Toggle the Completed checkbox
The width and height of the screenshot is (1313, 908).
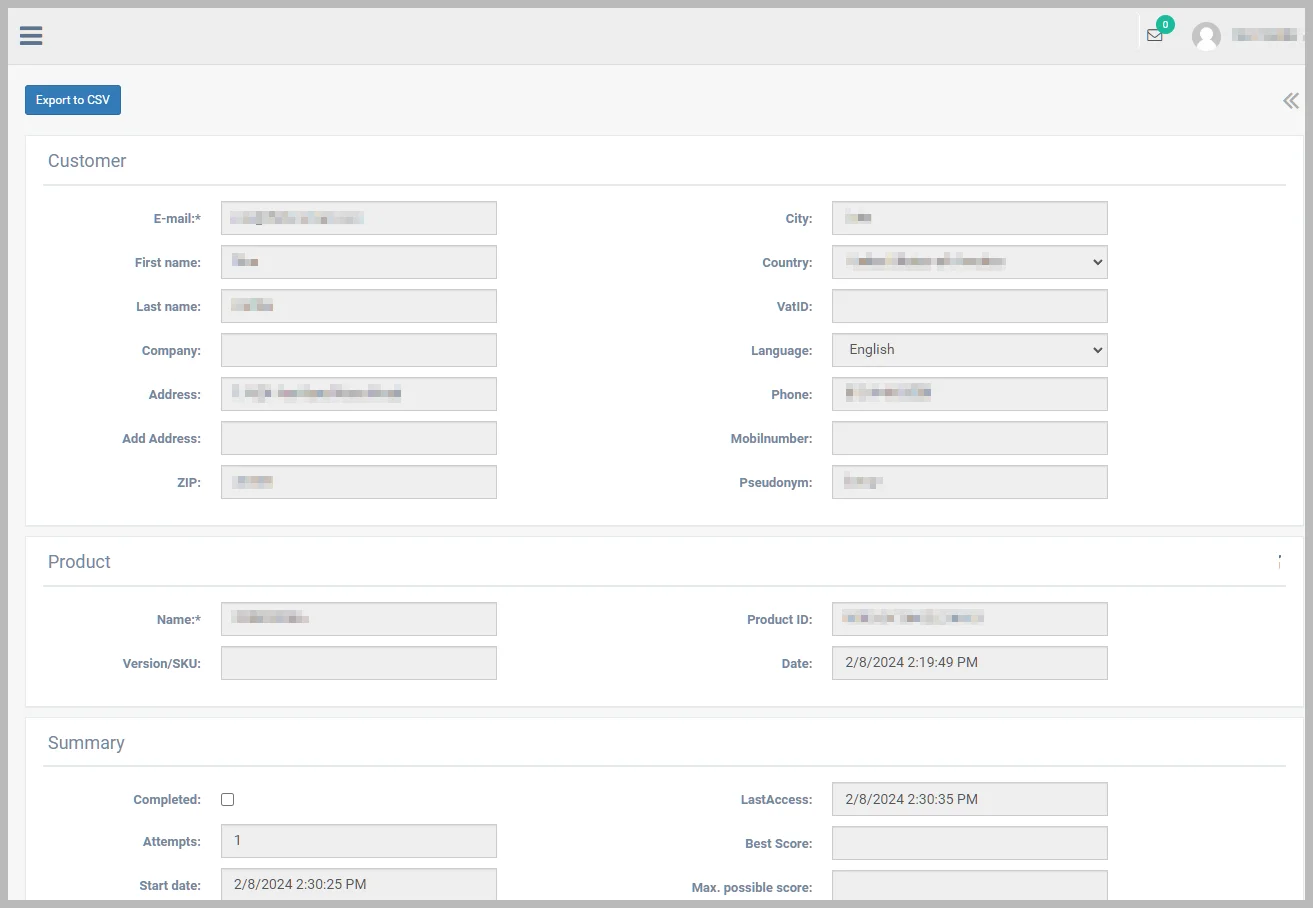pyautogui.click(x=228, y=799)
